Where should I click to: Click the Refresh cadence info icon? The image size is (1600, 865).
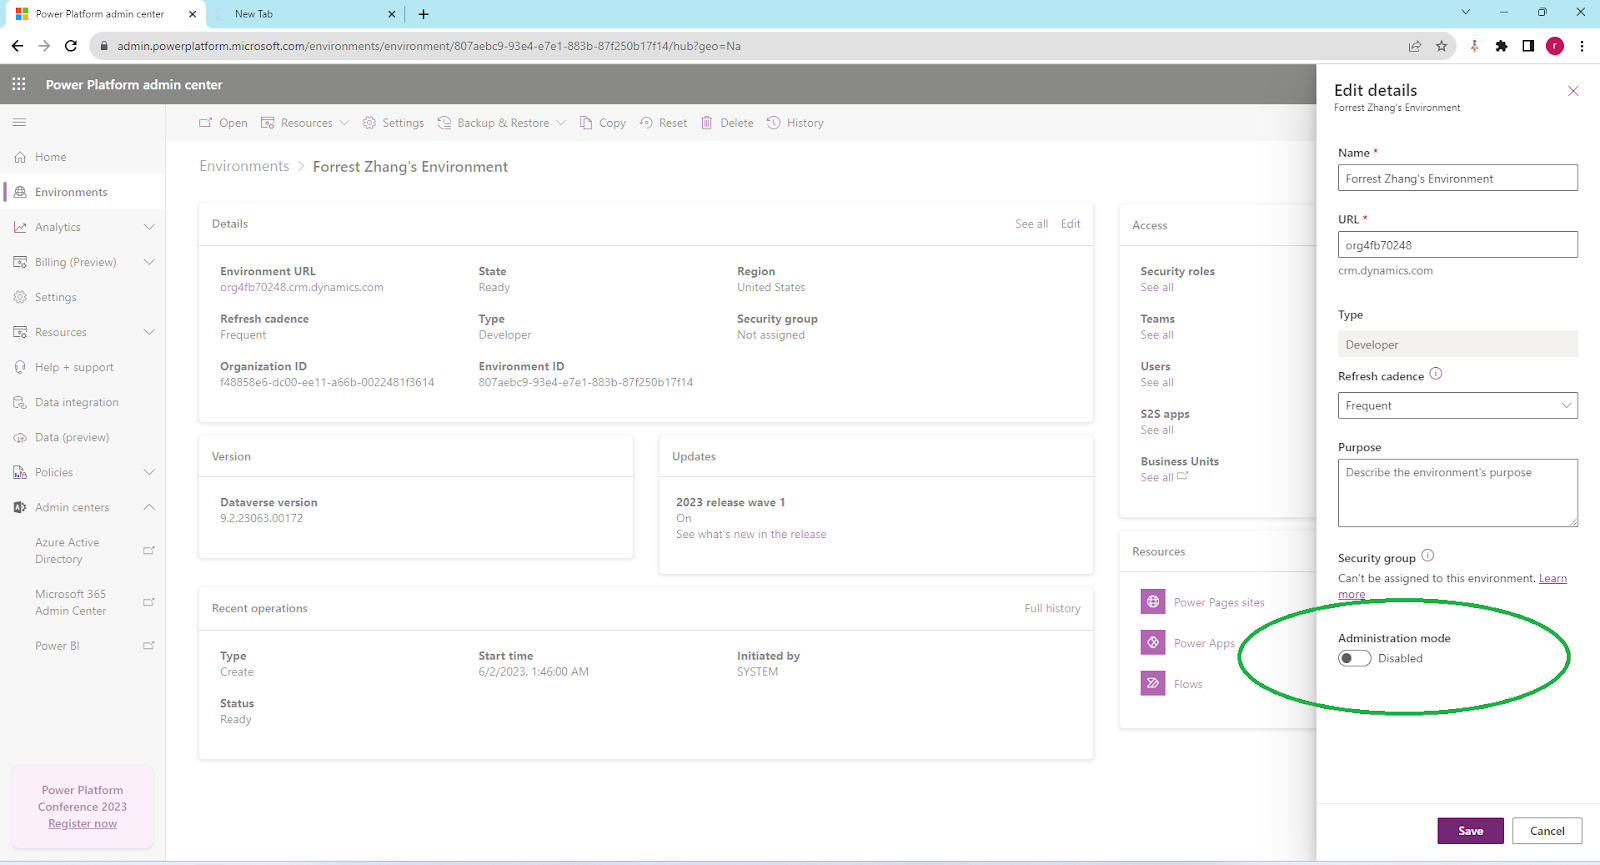point(1436,374)
